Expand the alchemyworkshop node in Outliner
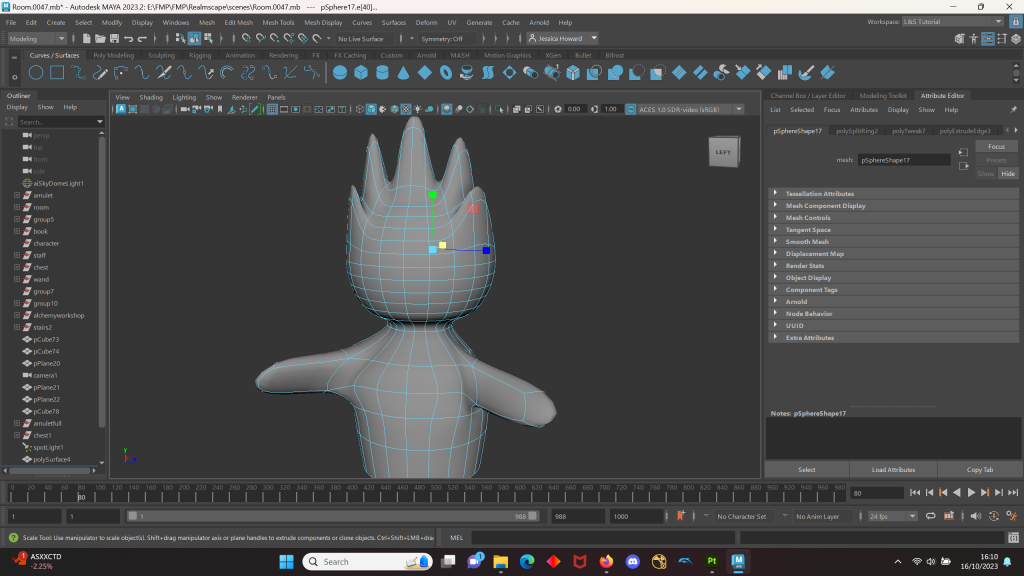 click(x=17, y=315)
